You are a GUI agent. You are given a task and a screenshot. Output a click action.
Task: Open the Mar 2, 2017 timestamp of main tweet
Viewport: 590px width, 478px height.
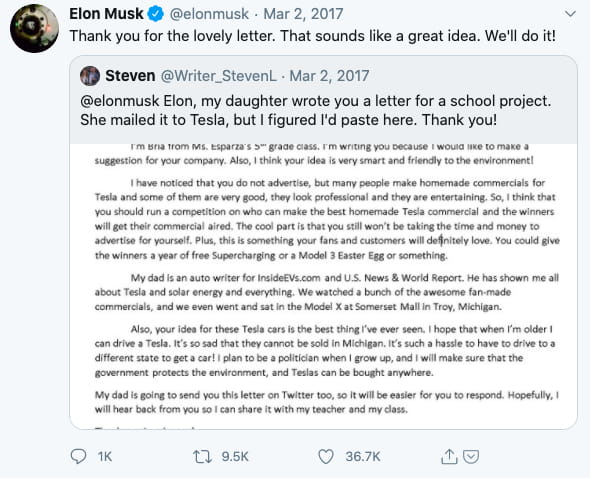pos(303,14)
